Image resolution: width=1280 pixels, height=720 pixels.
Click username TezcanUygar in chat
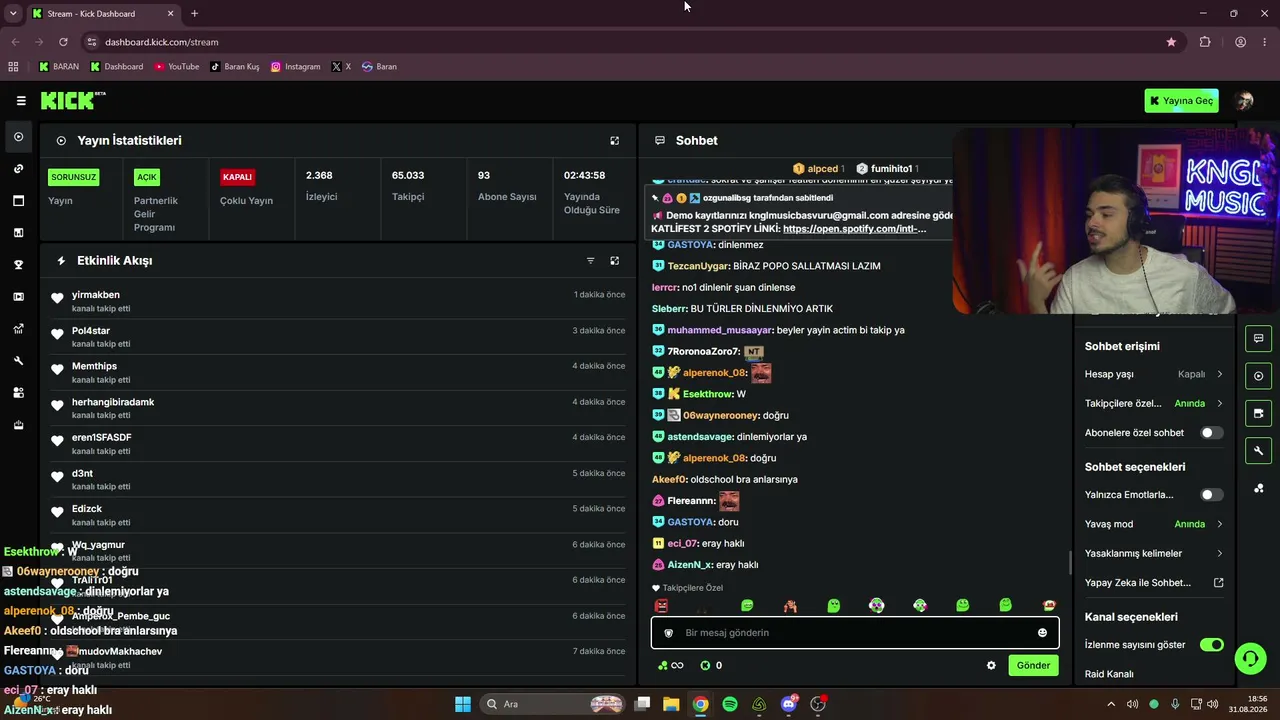point(698,266)
